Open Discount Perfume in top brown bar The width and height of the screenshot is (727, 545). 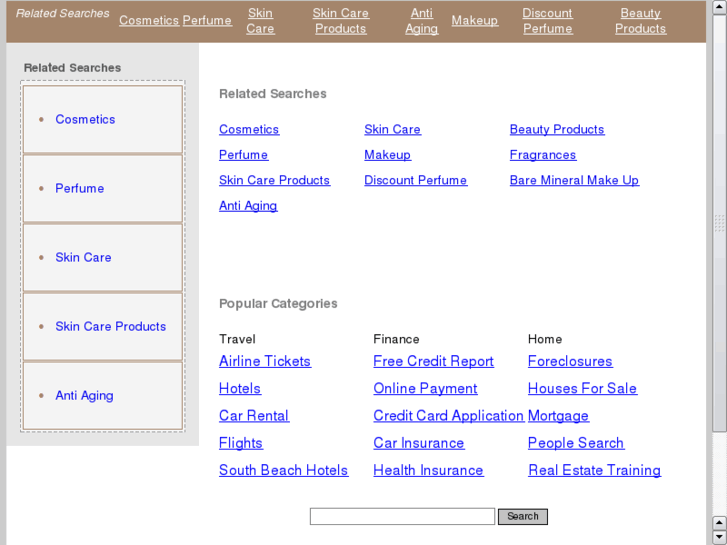[x=548, y=21]
